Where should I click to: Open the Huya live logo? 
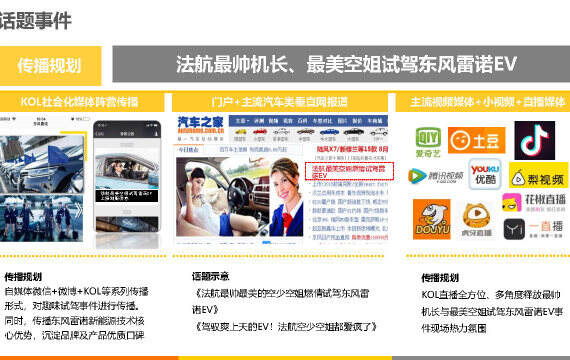tap(476, 220)
